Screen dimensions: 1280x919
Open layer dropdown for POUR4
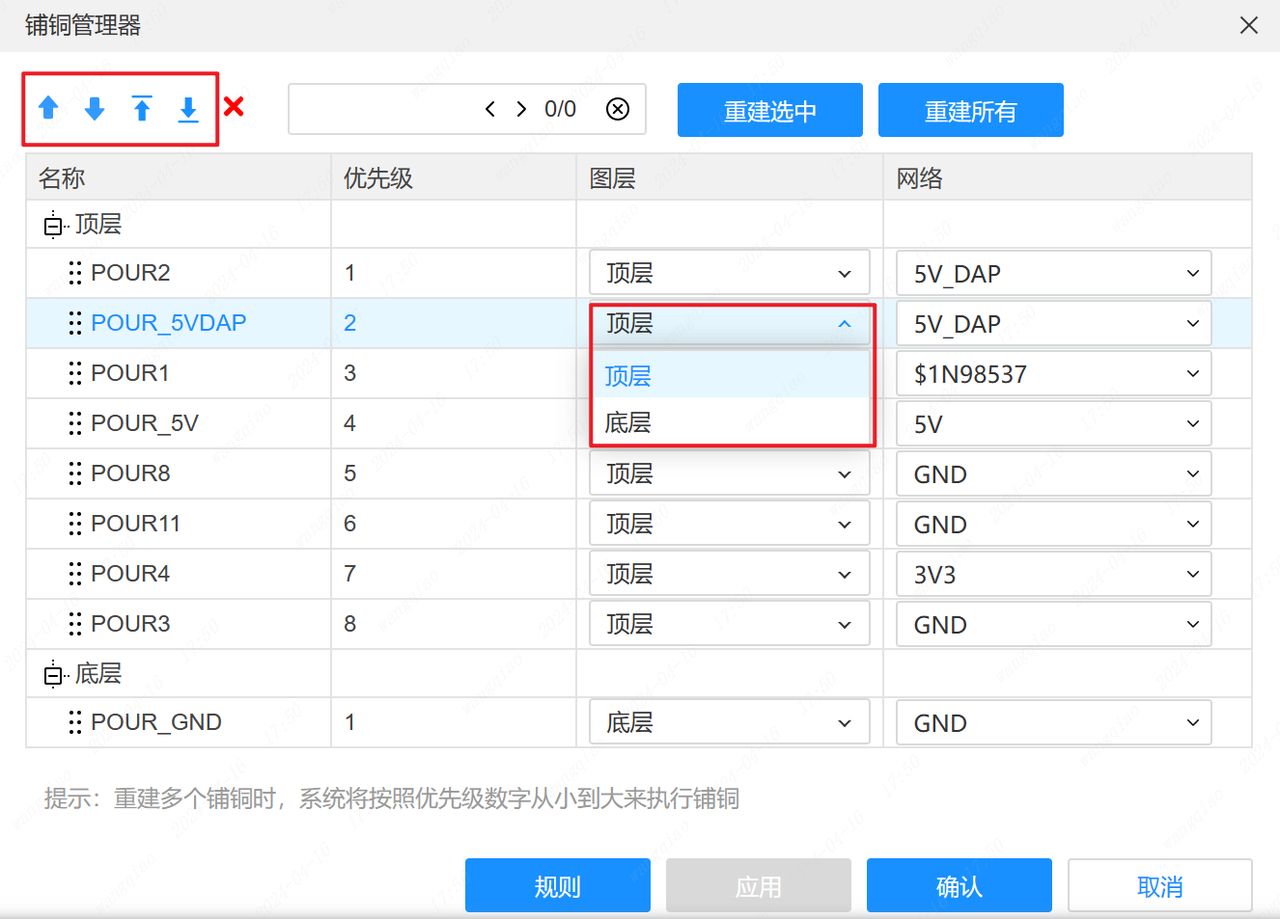[729, 573]
